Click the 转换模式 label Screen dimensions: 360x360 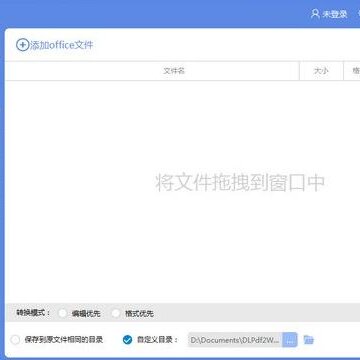(x=33, y=313)
